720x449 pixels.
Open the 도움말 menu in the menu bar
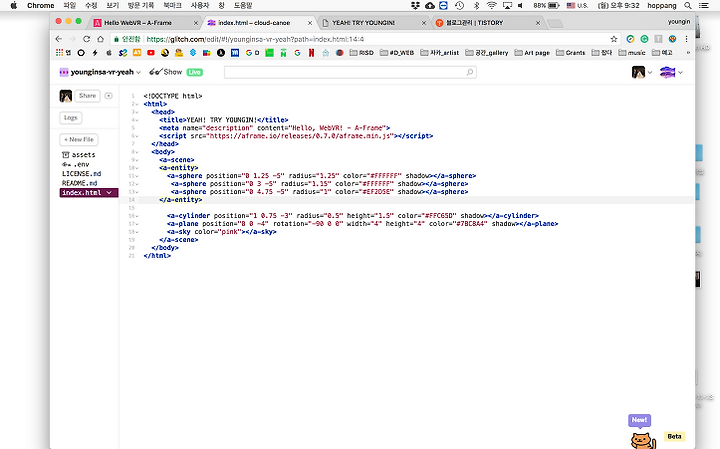(243, 6)
